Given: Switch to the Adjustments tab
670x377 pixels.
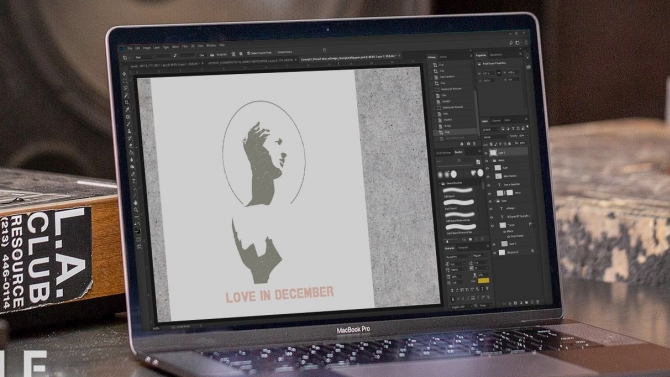Looking at the screenshot, I should point(496,54).
